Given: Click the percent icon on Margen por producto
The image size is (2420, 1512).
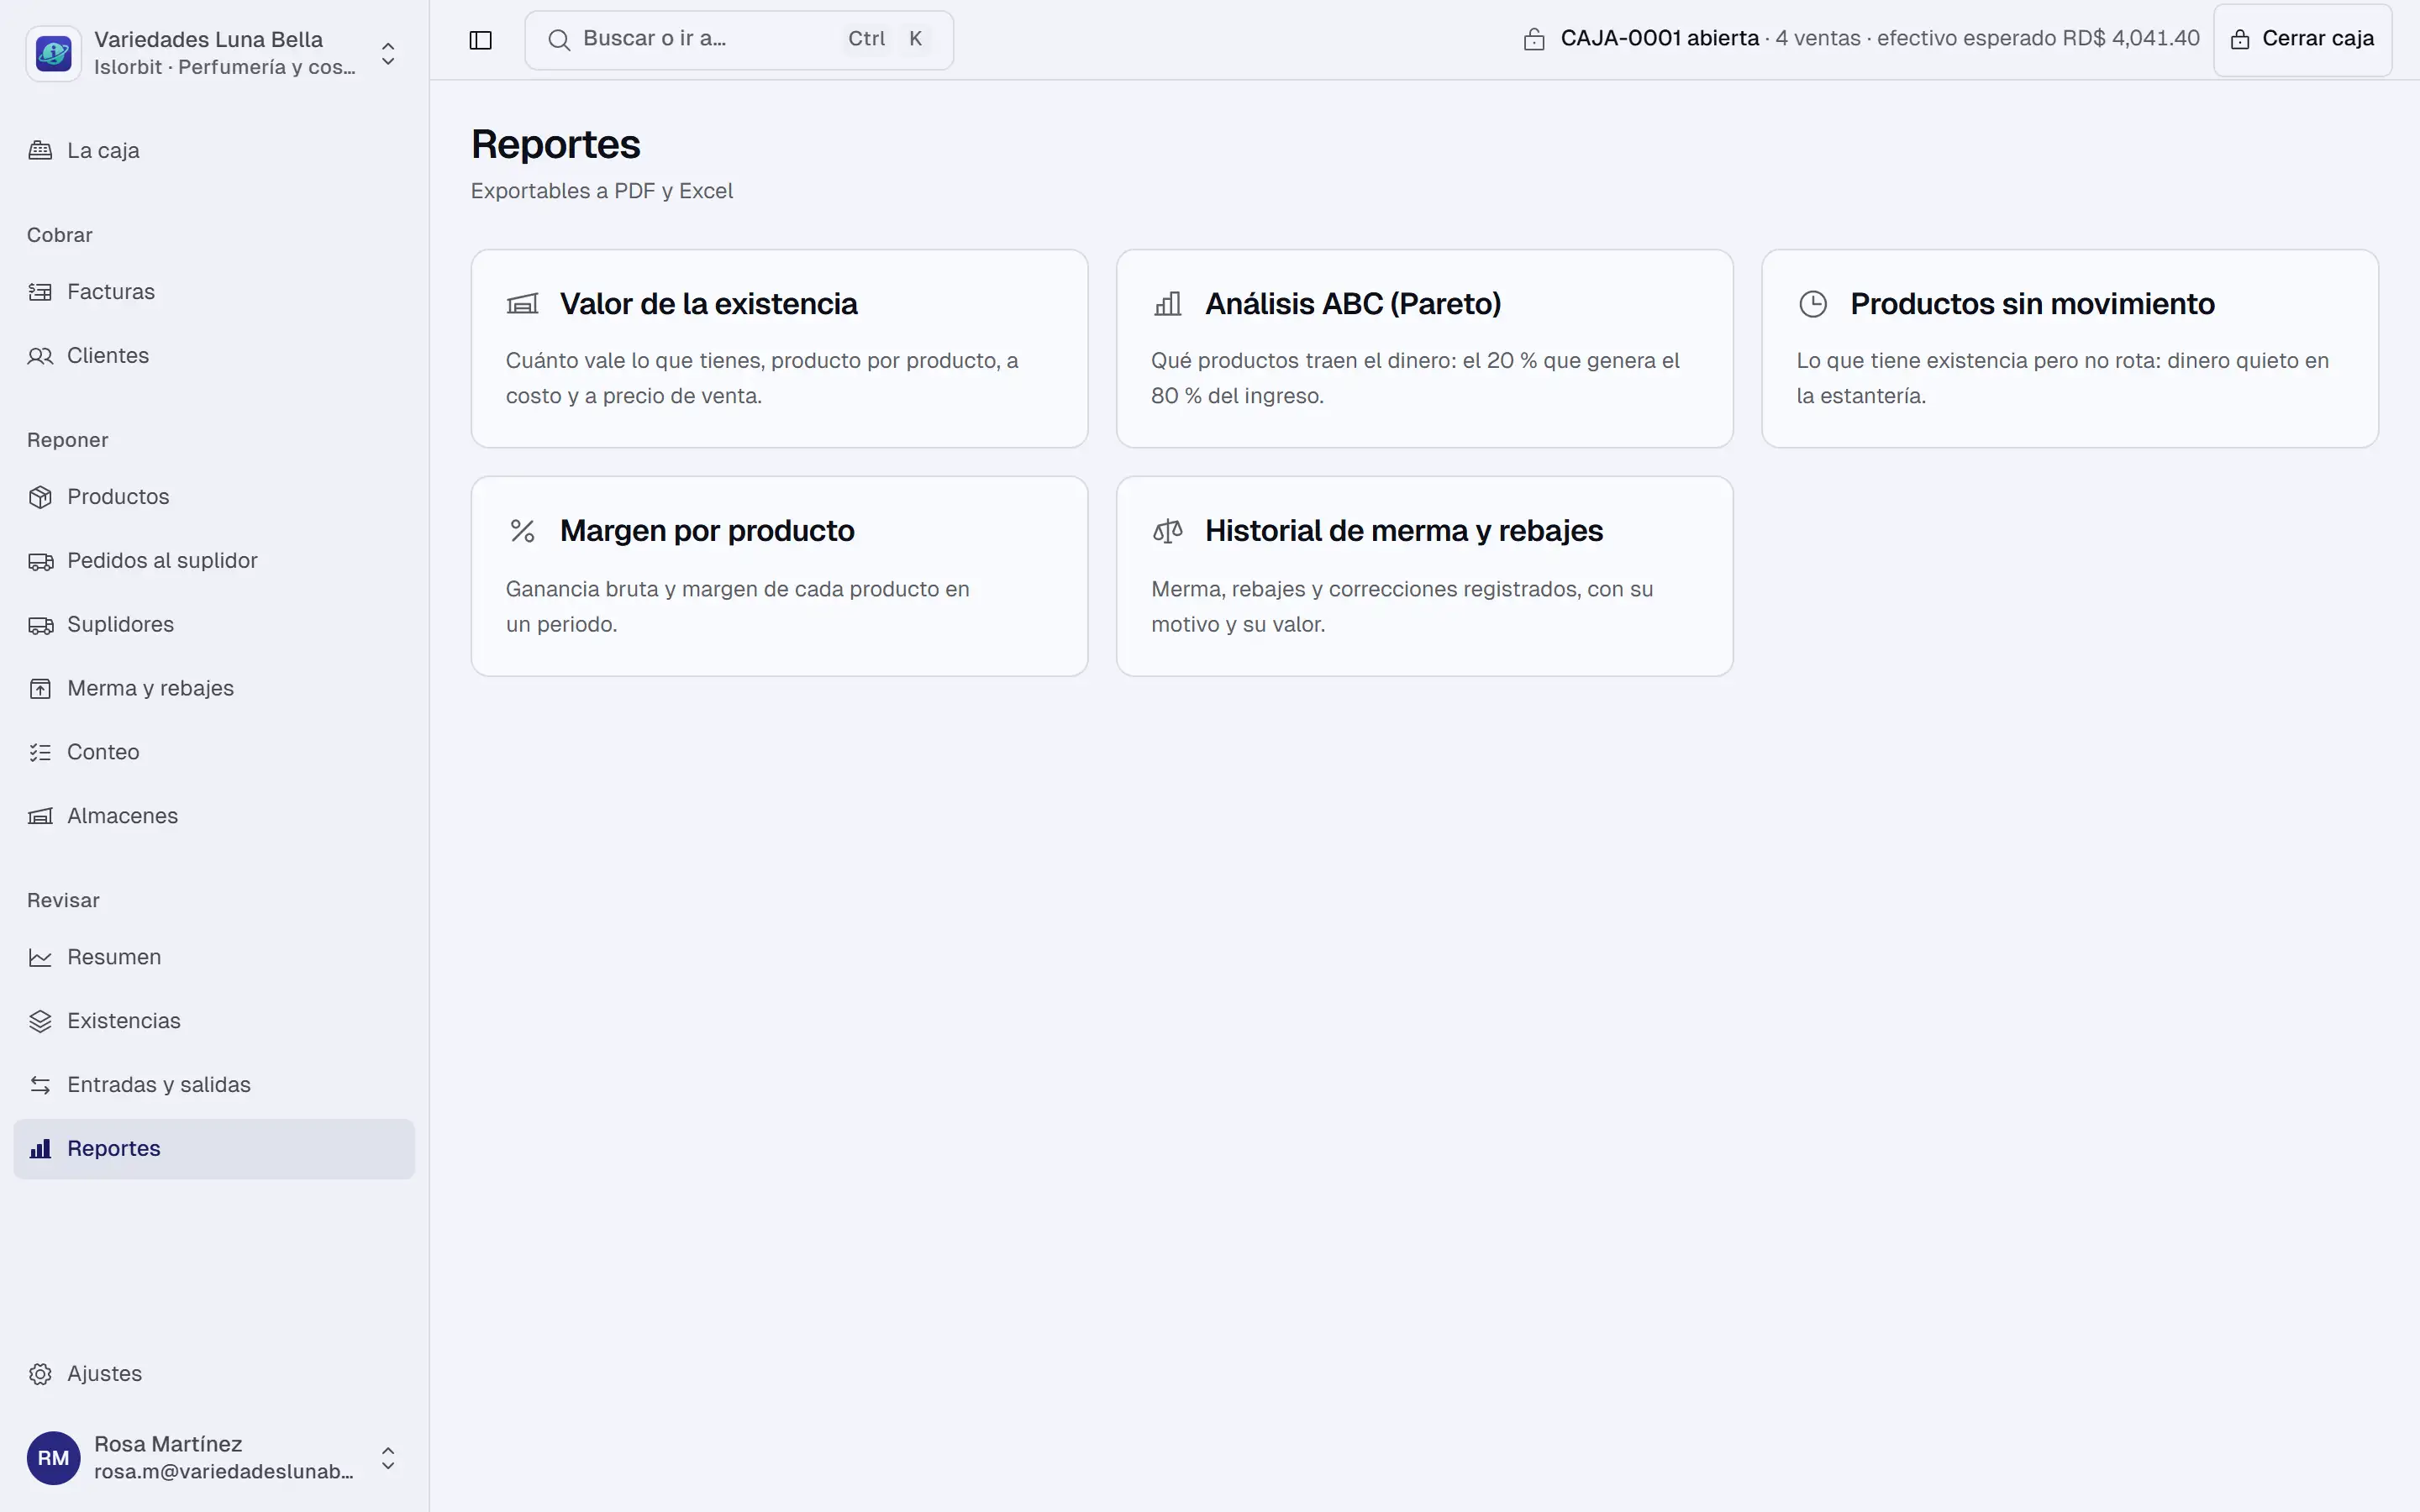Looking at the screenshot, I should click(x=522, y=531).
